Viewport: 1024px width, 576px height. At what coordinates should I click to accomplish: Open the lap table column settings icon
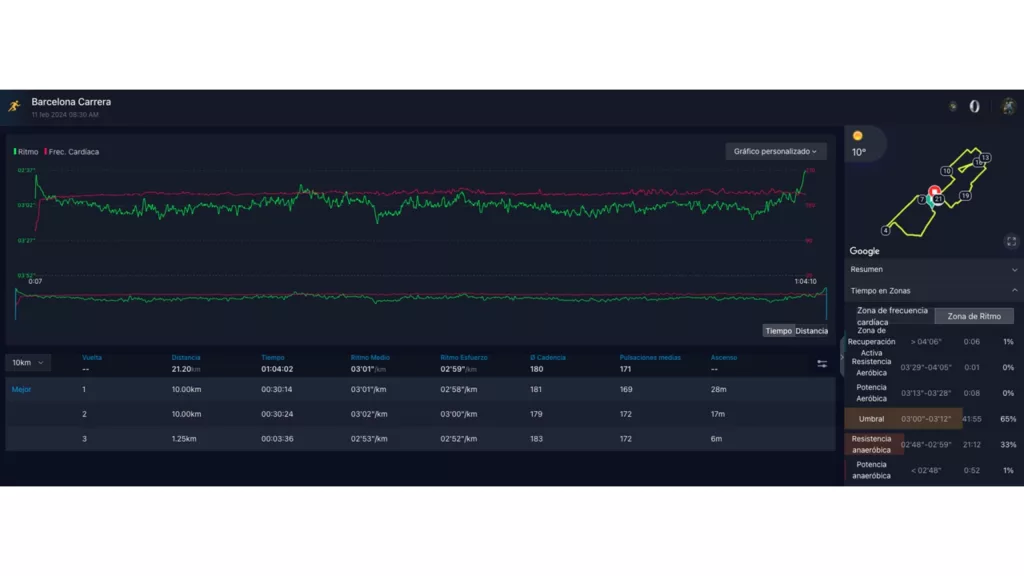coord(822,363)
